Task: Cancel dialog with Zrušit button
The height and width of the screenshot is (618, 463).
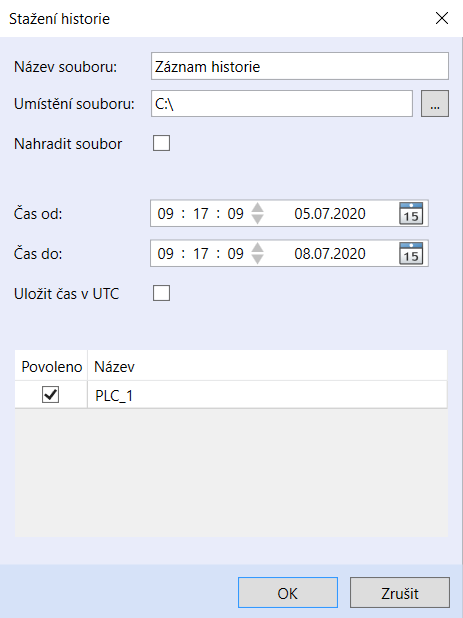Action: click(x=400, y=593)
